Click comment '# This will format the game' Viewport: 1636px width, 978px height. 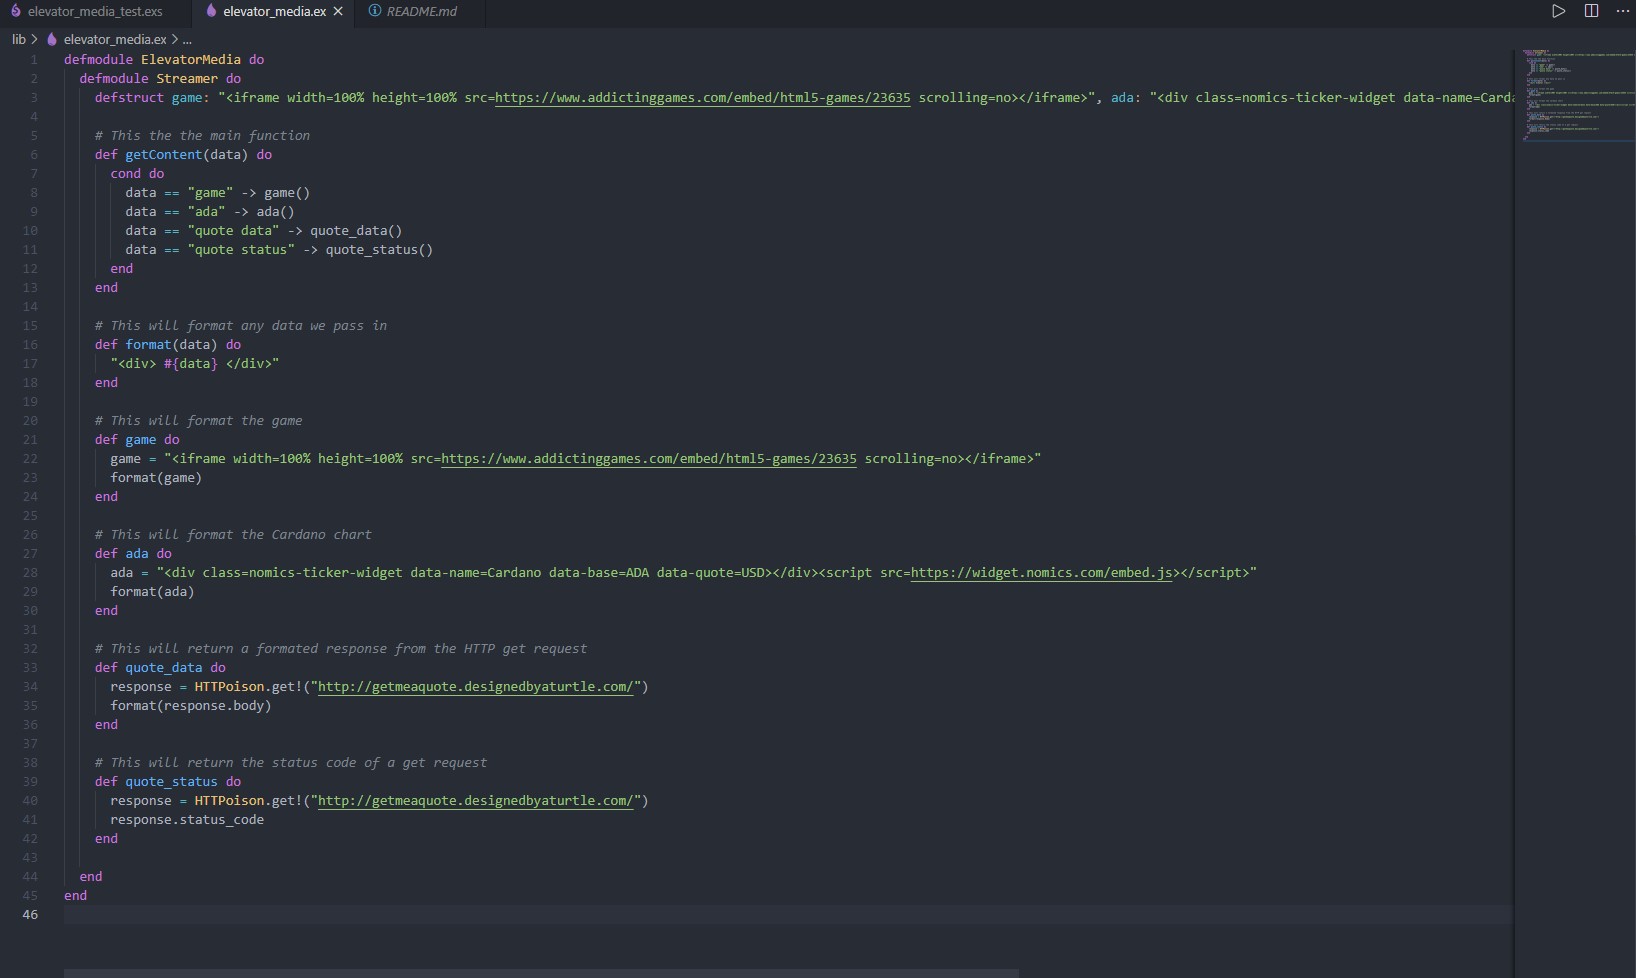pyautogui.click(x=198, y=421)
